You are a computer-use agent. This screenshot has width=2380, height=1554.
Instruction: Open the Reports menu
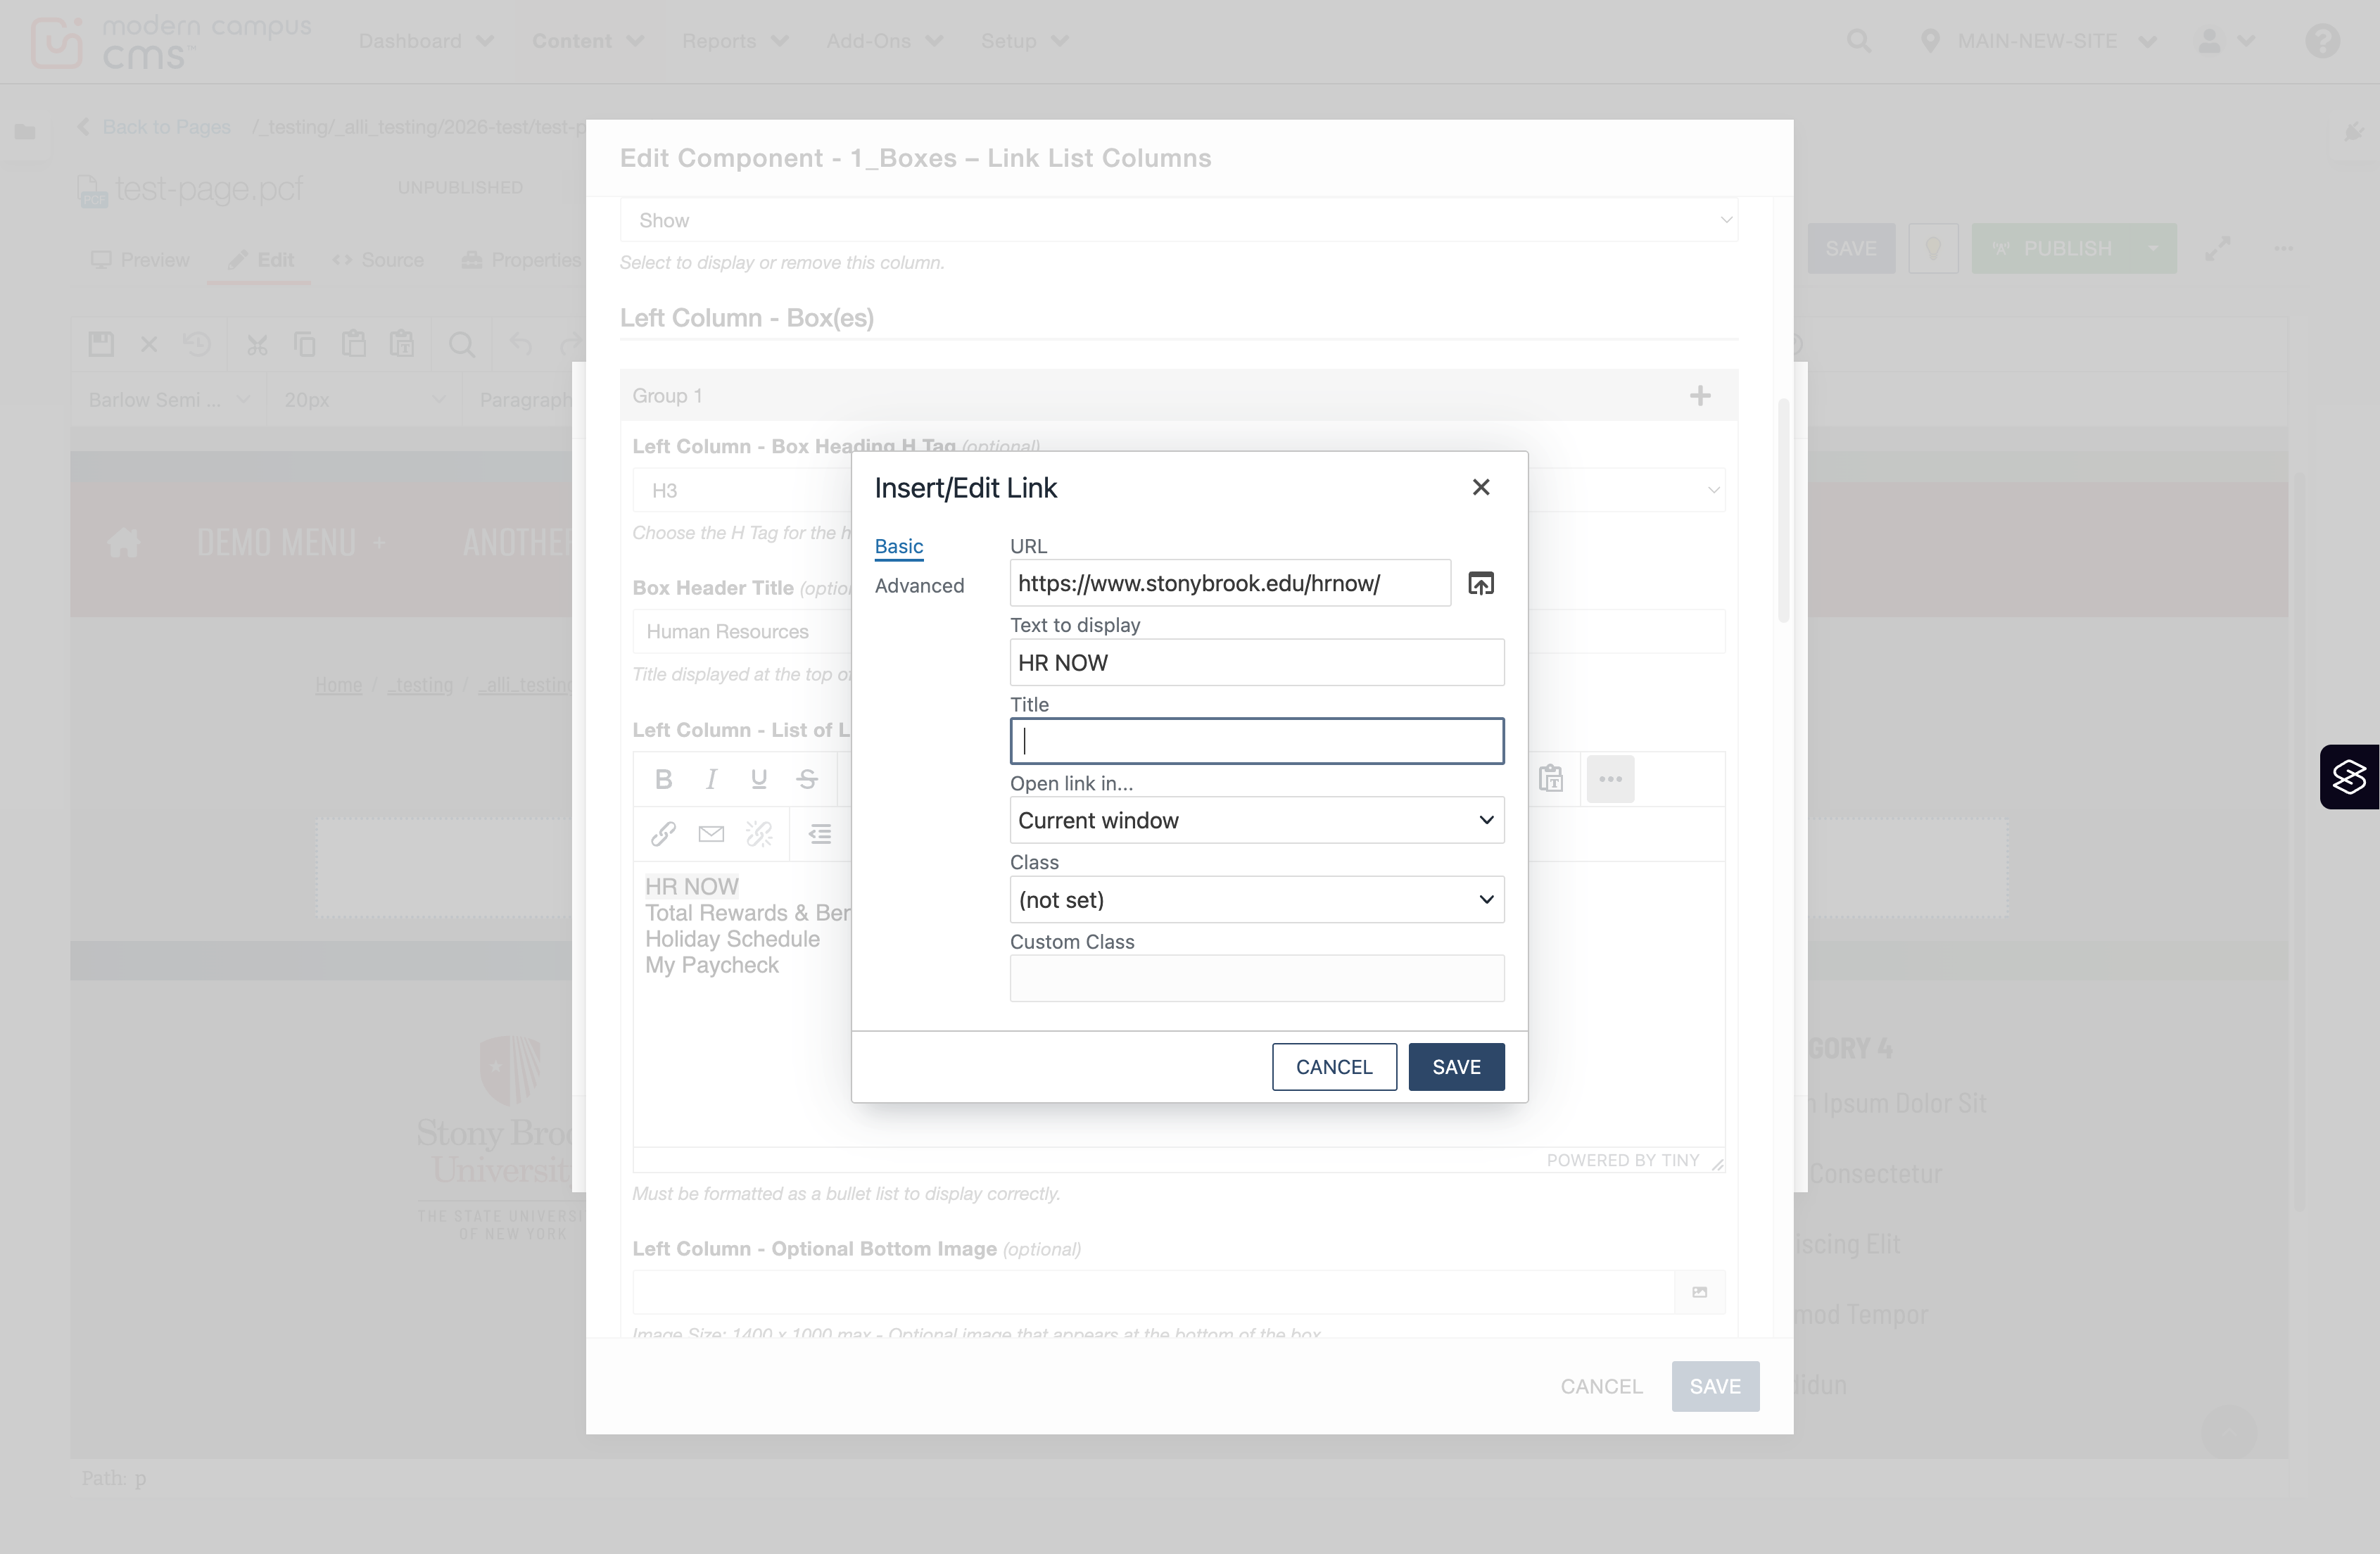pos(735,41)
